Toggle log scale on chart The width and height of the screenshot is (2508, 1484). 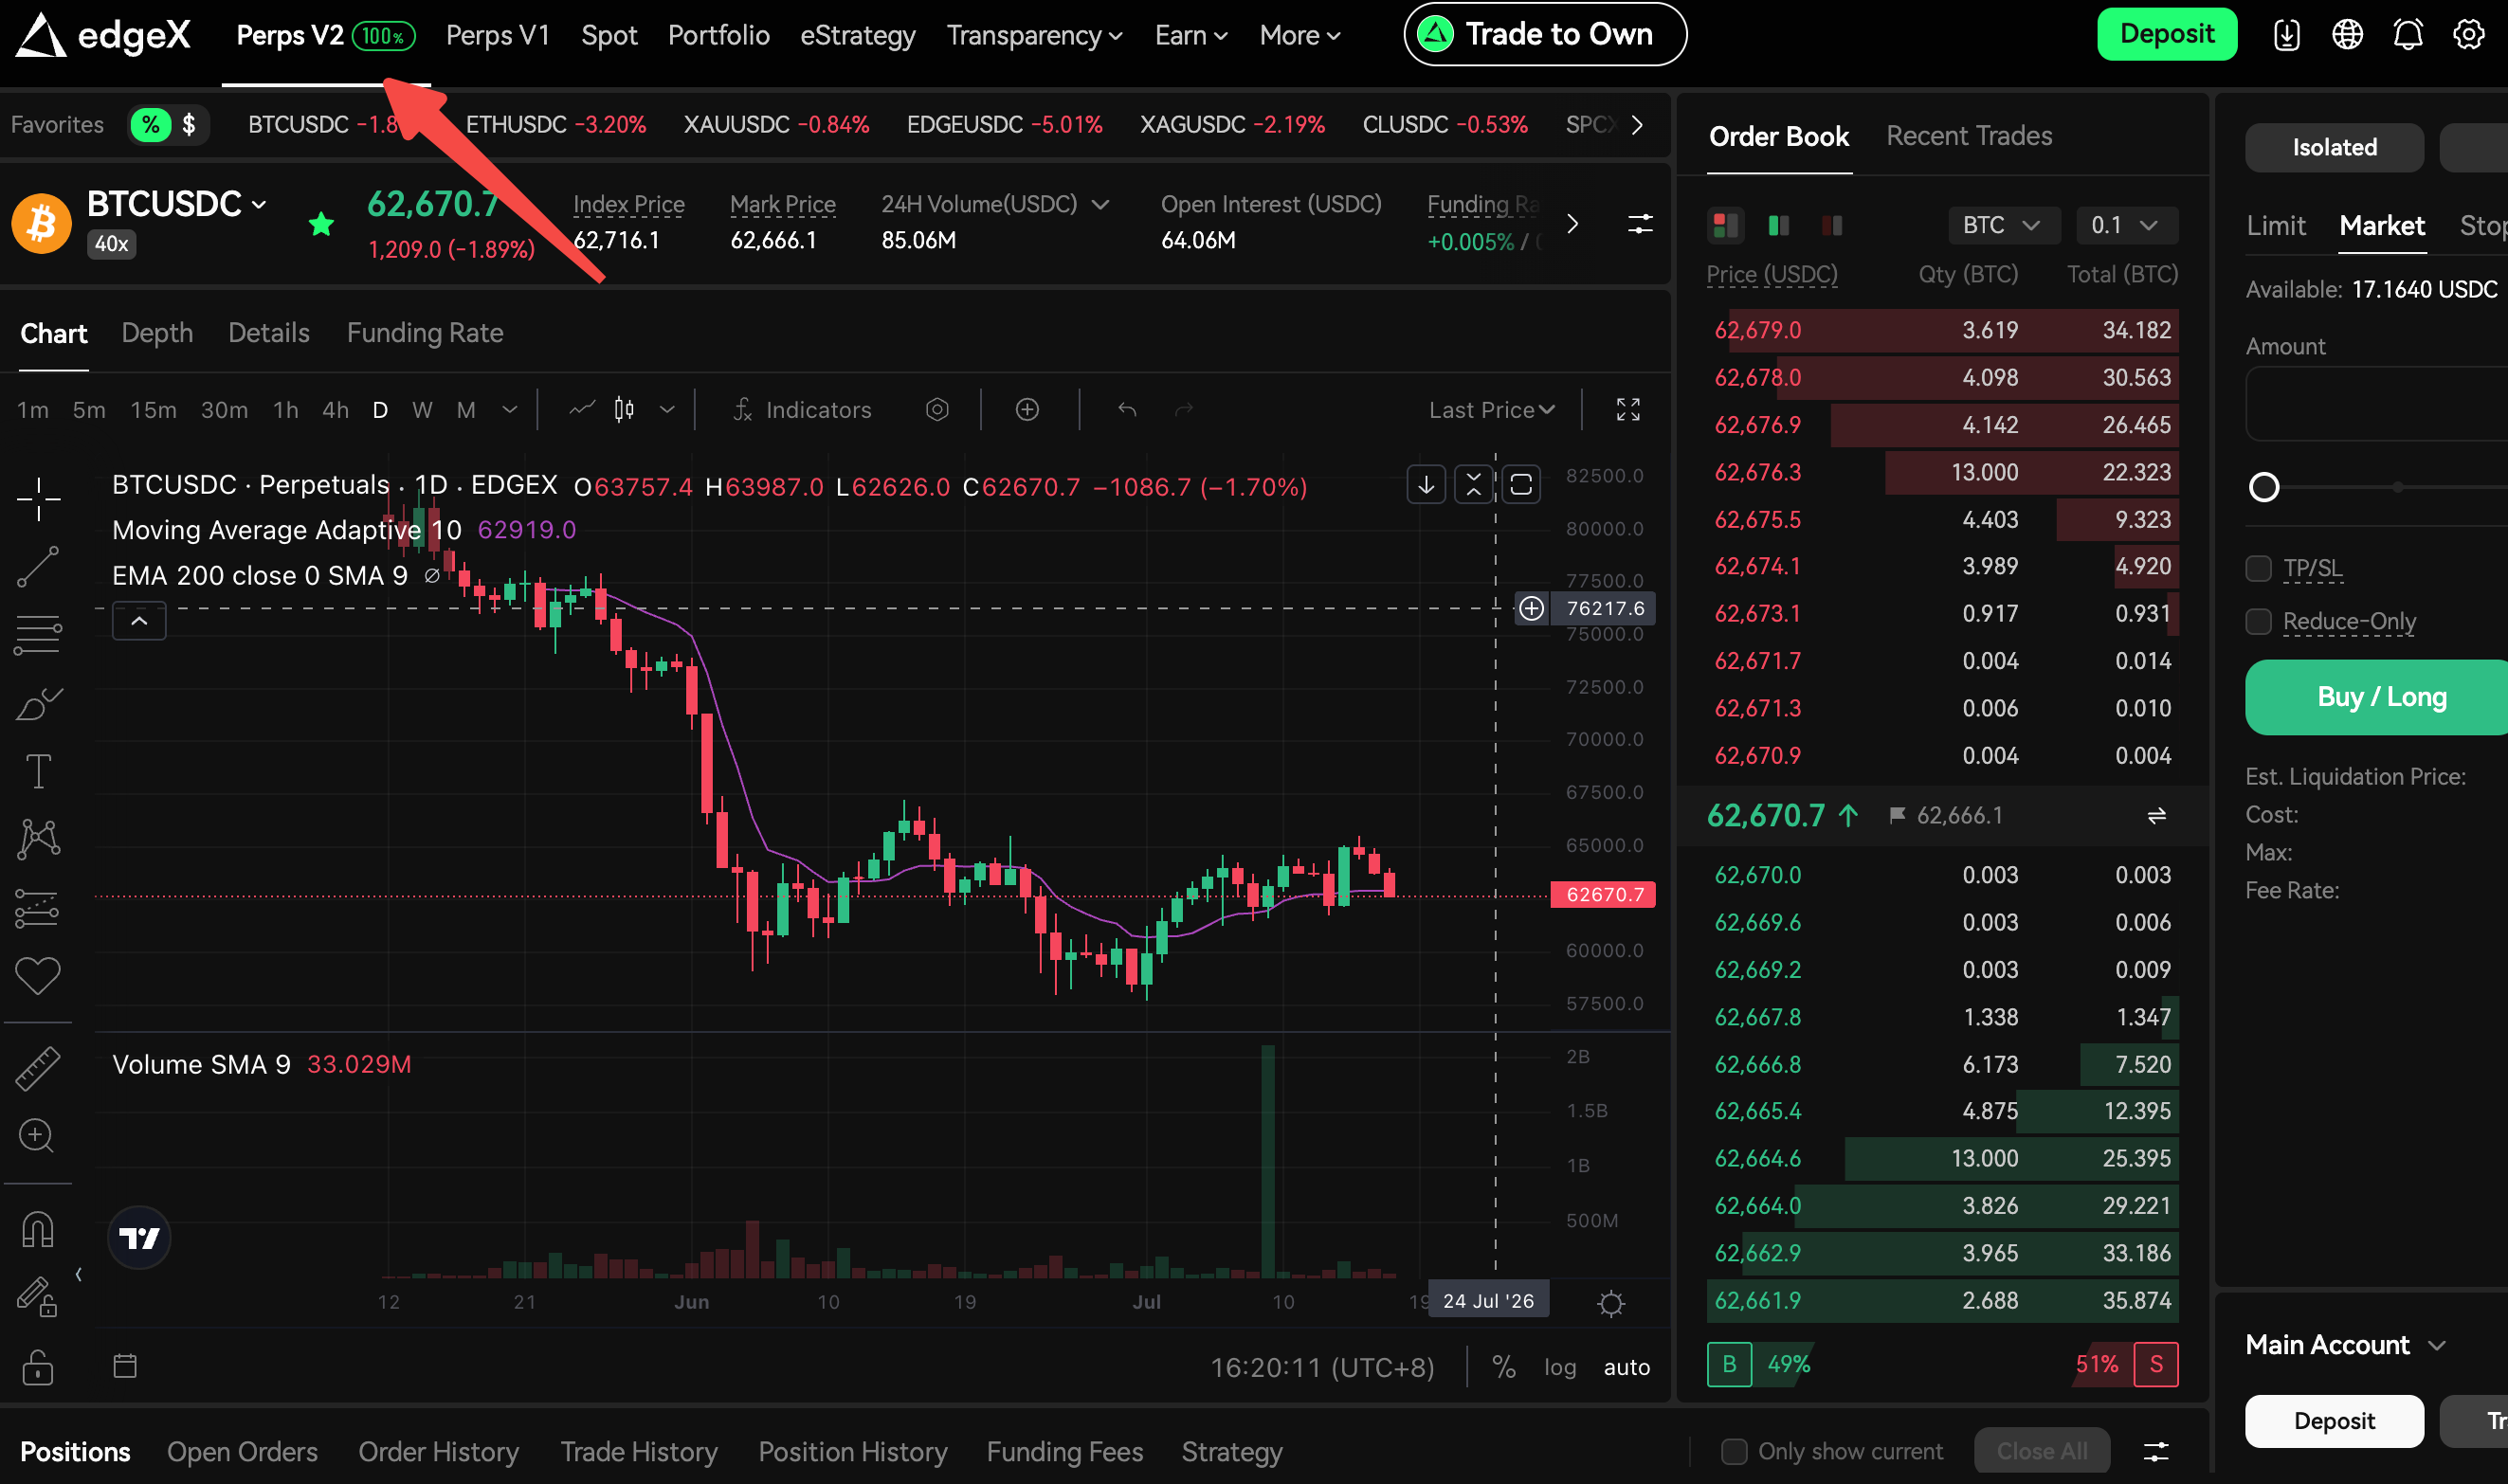click(x=1559, y=1367)
